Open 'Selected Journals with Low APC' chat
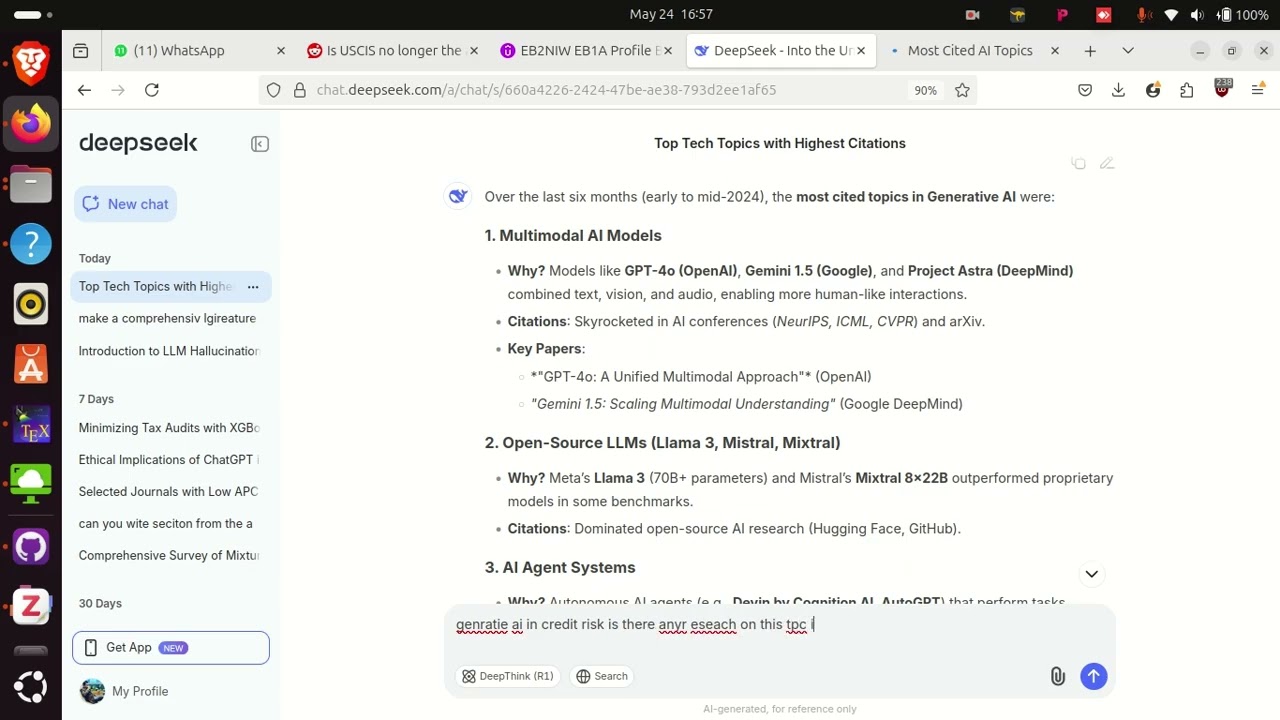The width and height of the screenshot is (1280, 720). coord(169,492)
